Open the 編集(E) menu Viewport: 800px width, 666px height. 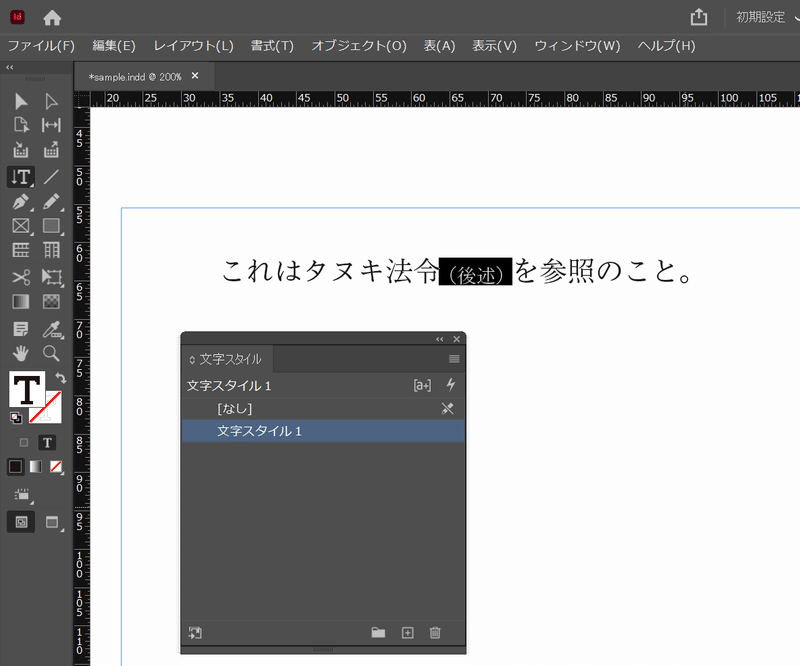click(114, 46)
